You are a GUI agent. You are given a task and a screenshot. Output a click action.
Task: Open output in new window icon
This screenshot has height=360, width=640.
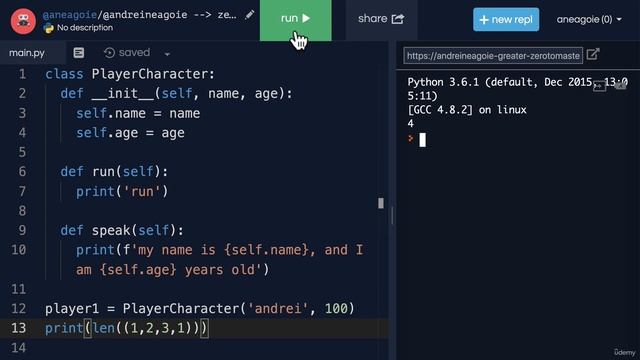(x=593, y=54)
